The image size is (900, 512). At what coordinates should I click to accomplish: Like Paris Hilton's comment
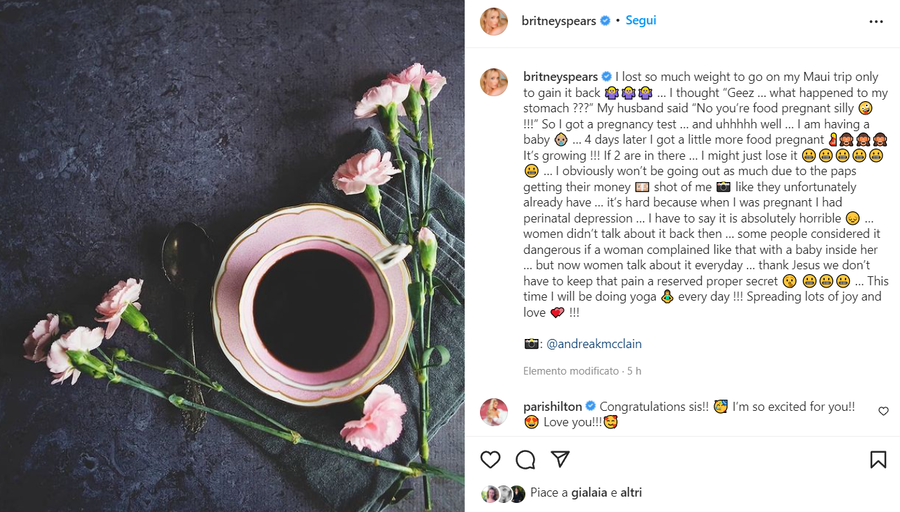pos(883,411)
